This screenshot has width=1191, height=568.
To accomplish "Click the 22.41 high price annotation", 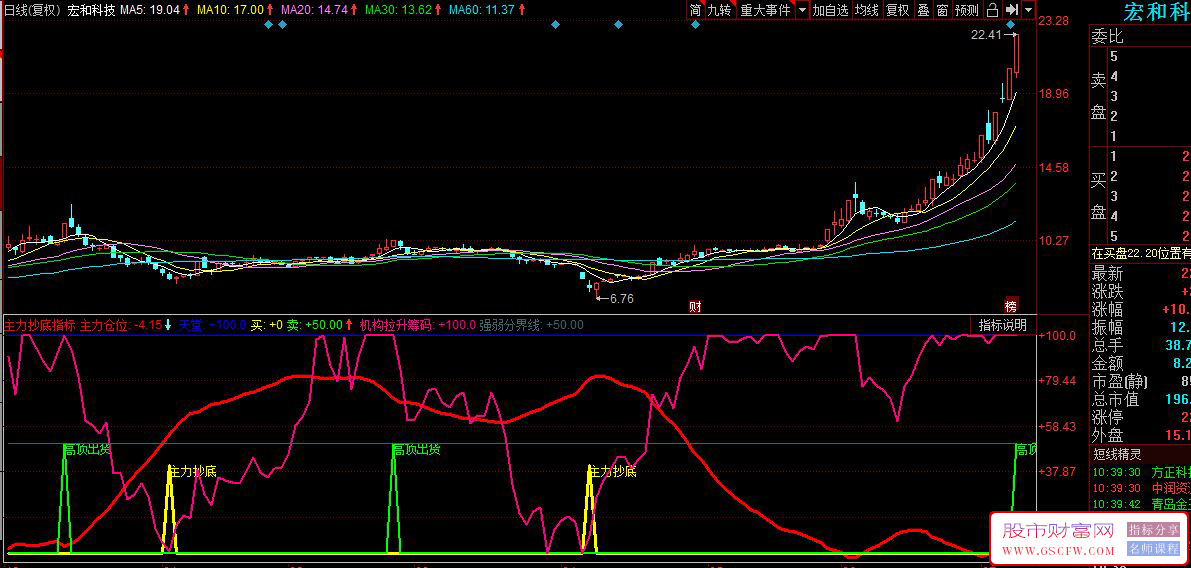I will [985, 35].
